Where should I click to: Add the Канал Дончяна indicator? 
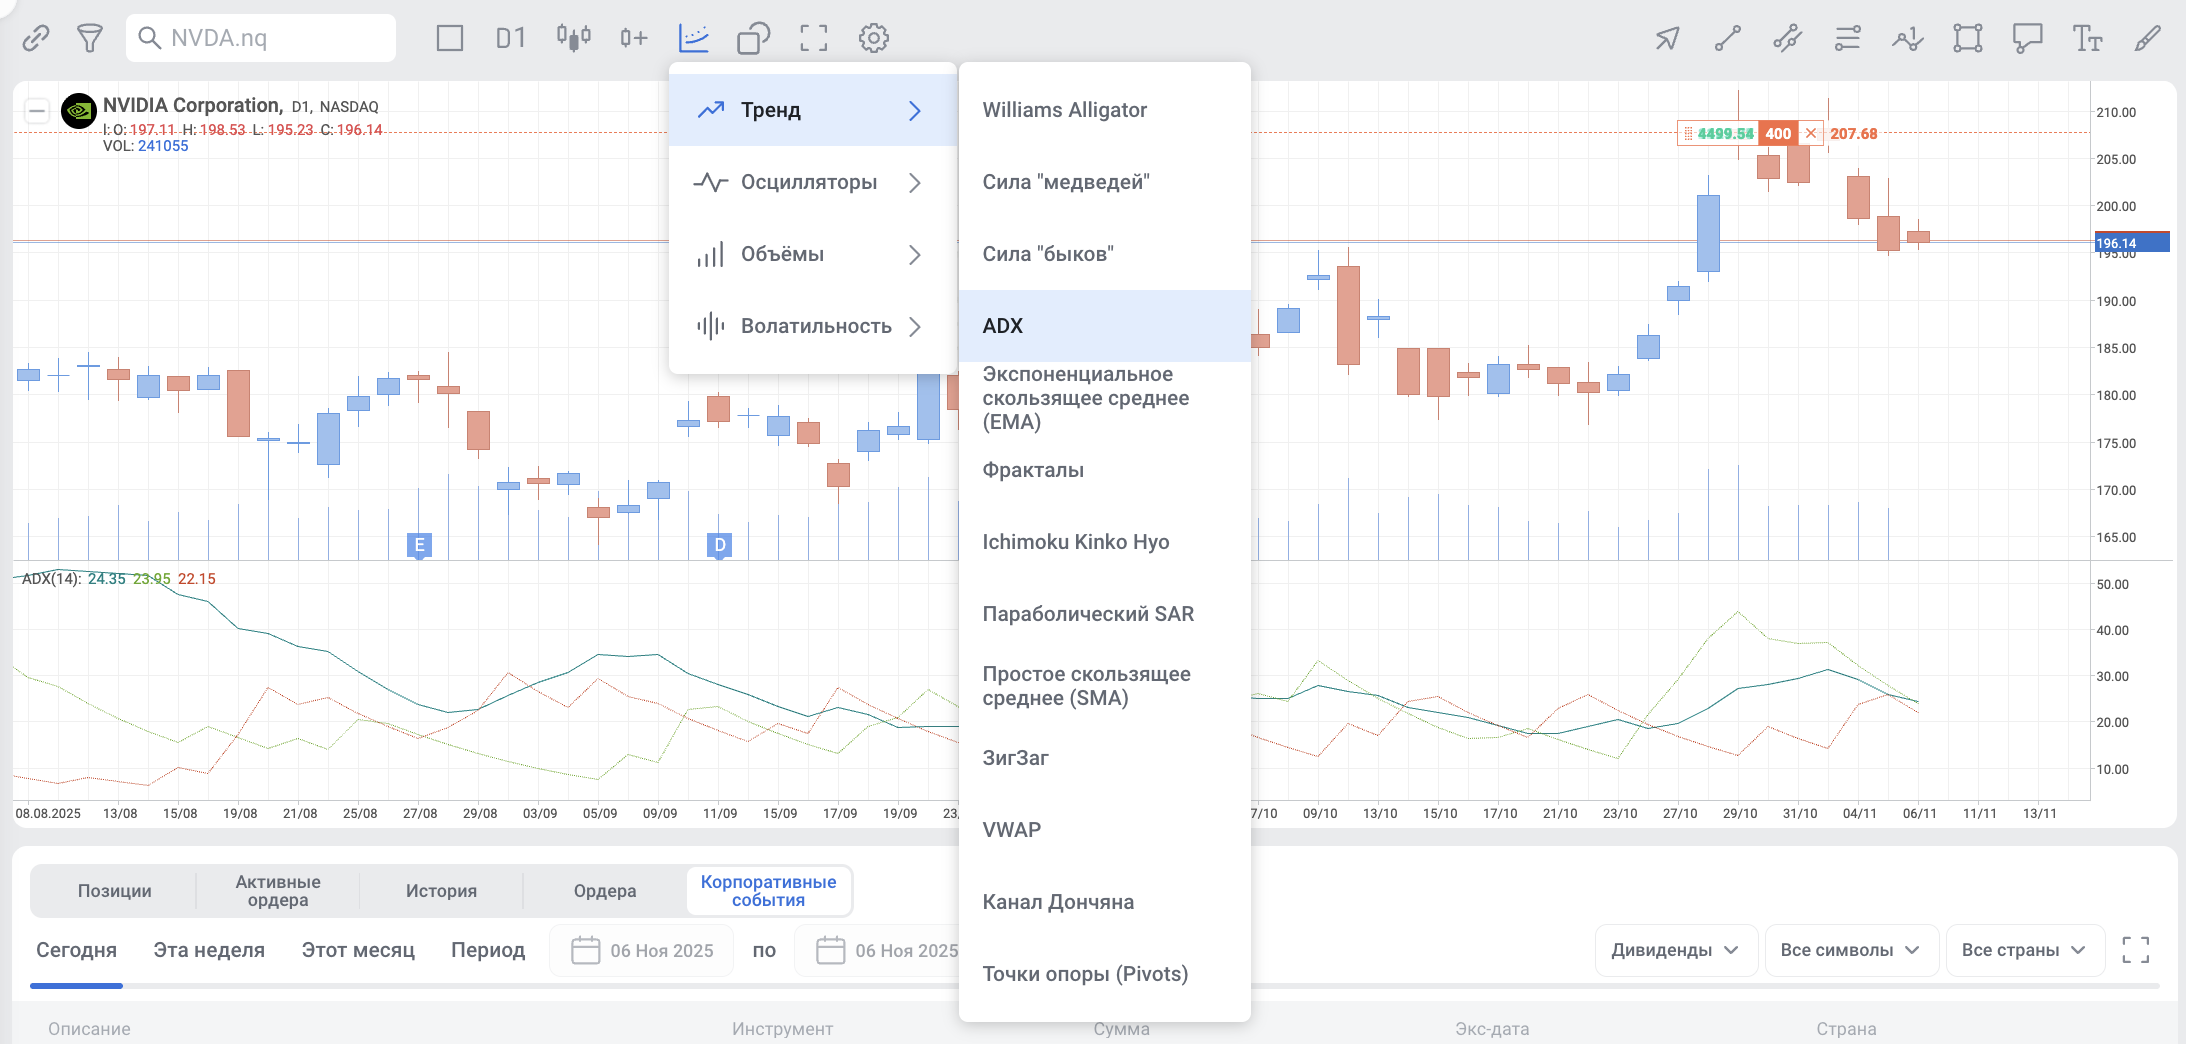1105,902
